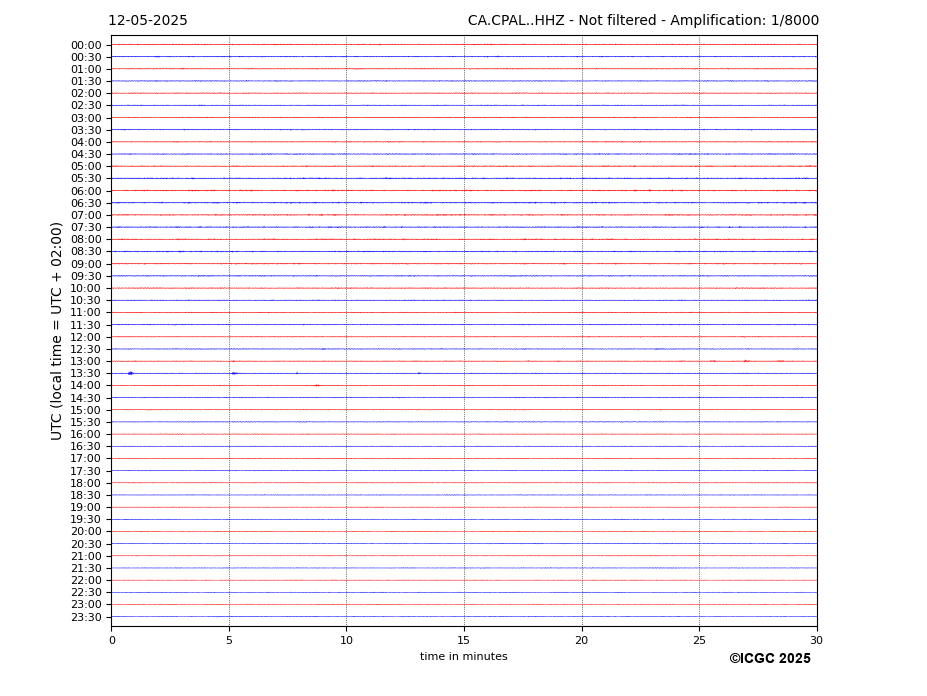Select the 17:00 time row label

86,459
